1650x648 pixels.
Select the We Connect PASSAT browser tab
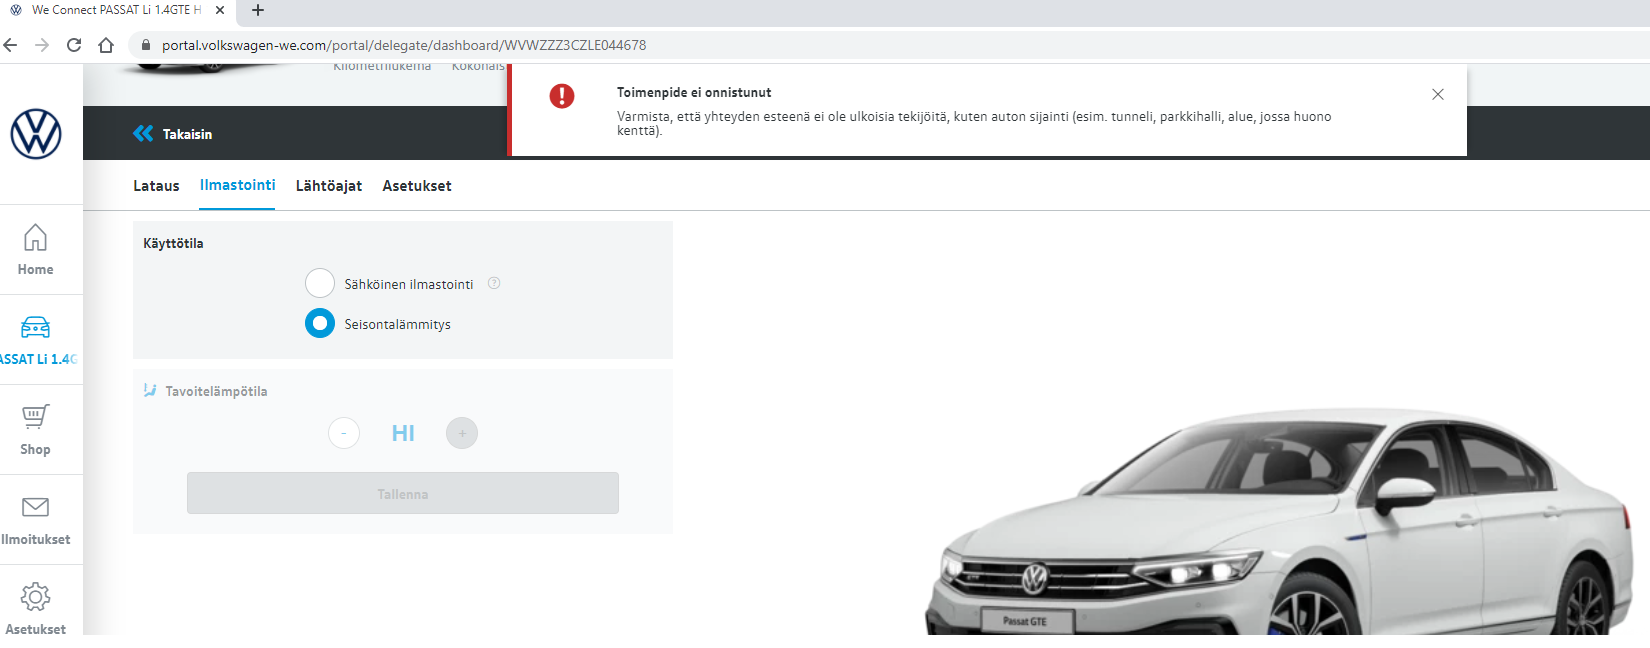tap(118, 10)
